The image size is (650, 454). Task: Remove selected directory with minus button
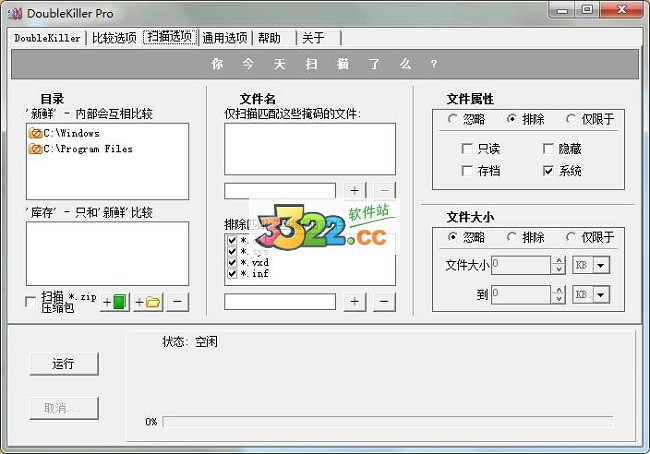click(x=177, y=302)
